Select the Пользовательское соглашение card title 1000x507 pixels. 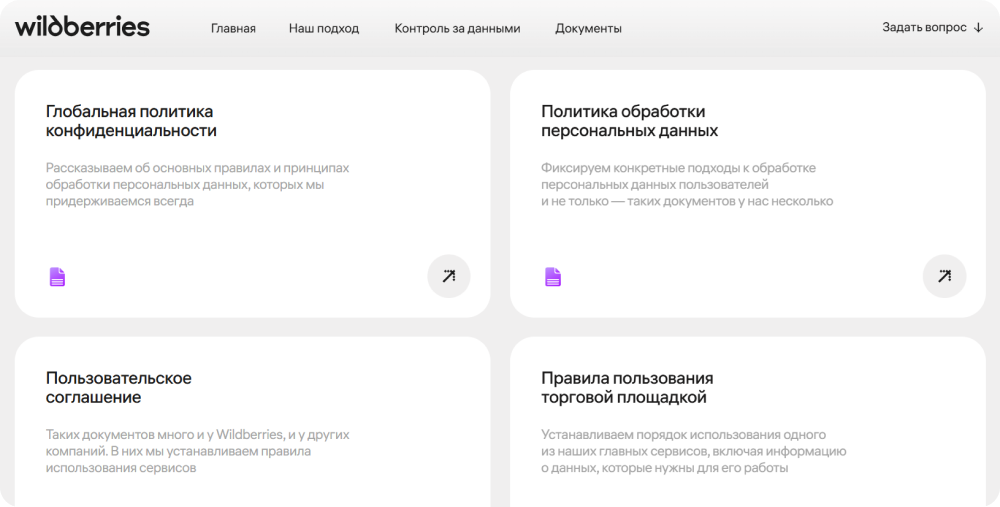pyautogui.click(x=119, y=388)
